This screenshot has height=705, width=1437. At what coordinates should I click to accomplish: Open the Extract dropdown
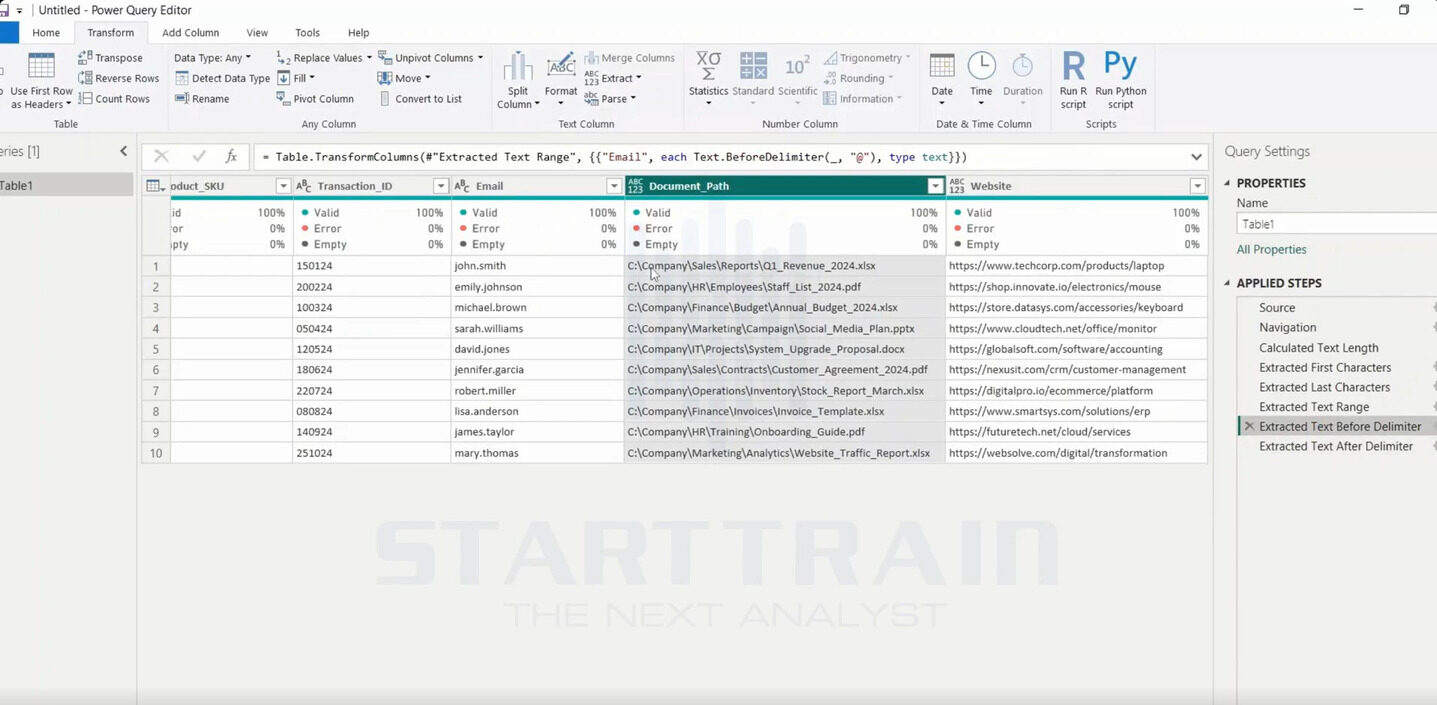click(x=613, y=78)
